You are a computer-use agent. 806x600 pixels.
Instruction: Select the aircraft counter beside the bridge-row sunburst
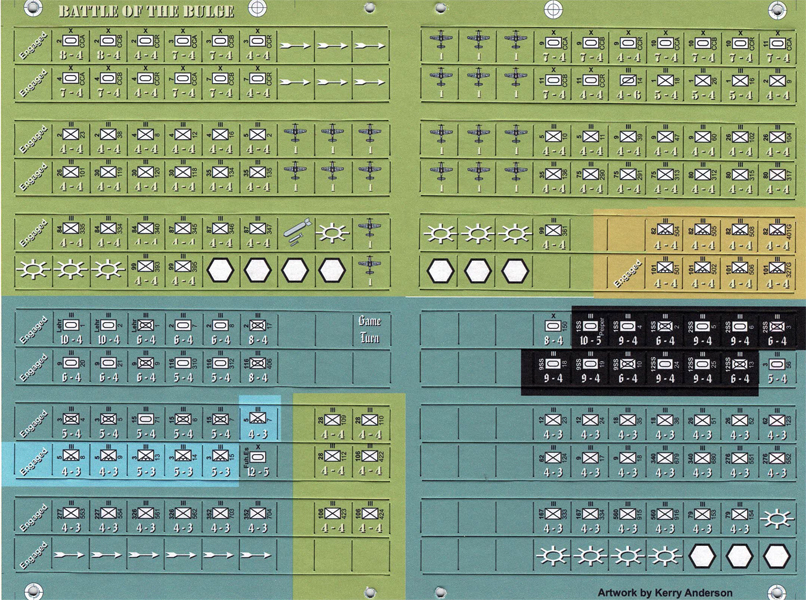[x=370, y=232]
